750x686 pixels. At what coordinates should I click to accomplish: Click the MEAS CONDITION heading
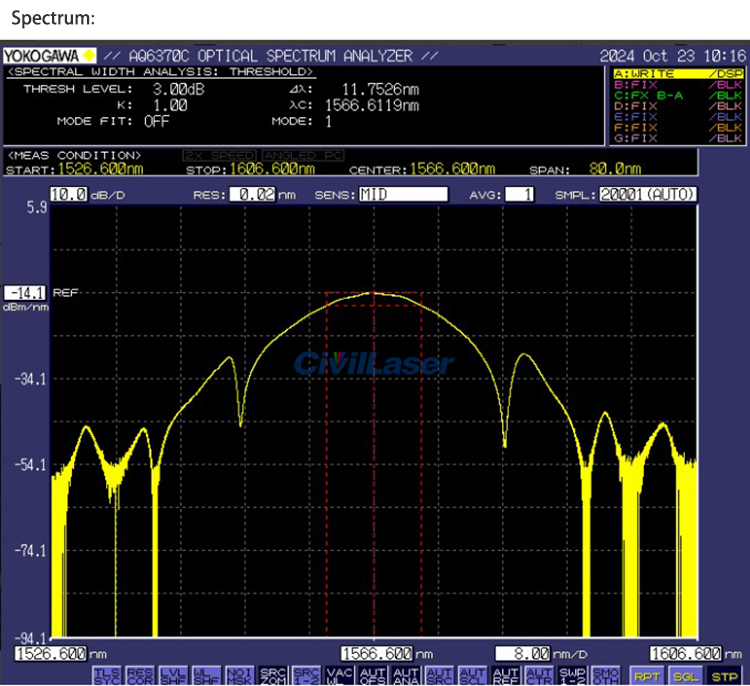coord(74,155)
